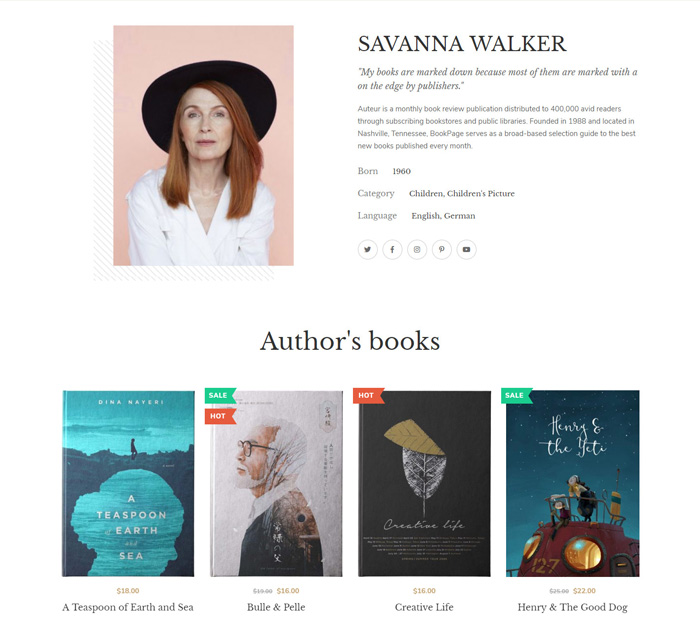Click the Henry & The Good Dog title
The width and height of the screenshot is (700, 631).
click(x=572, y=607)
